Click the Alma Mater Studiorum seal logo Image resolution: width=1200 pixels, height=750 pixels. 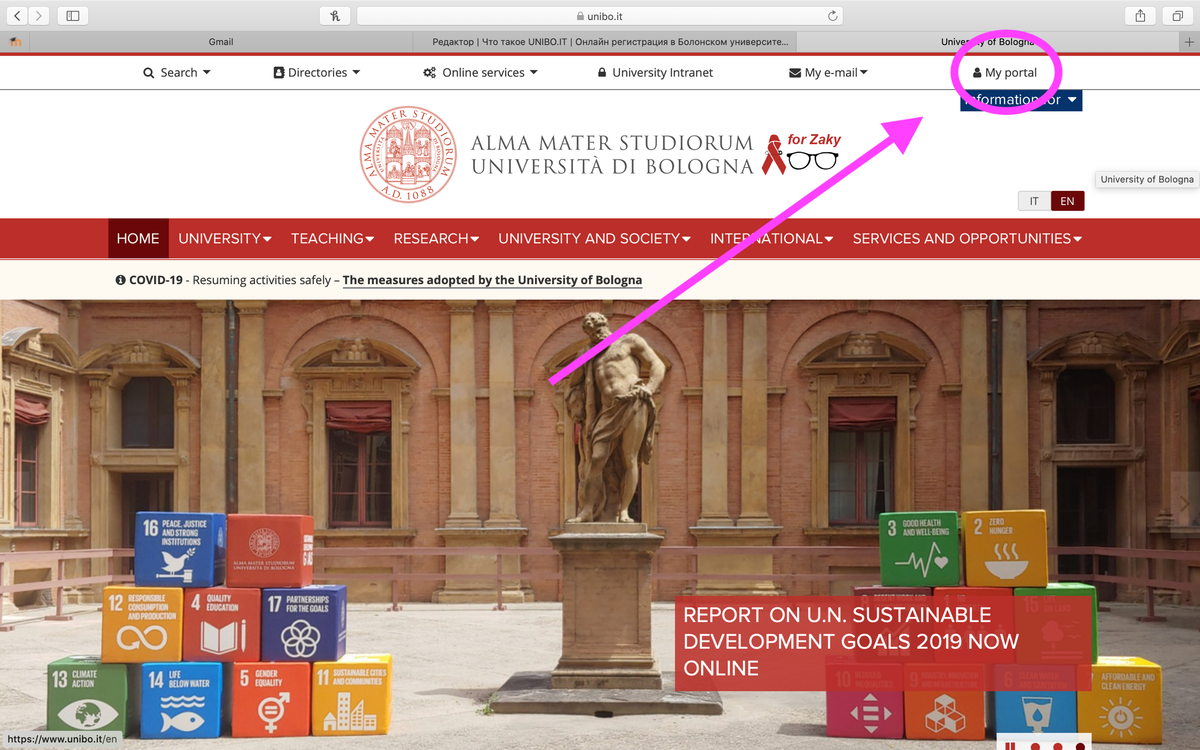[x=408, y=154]
